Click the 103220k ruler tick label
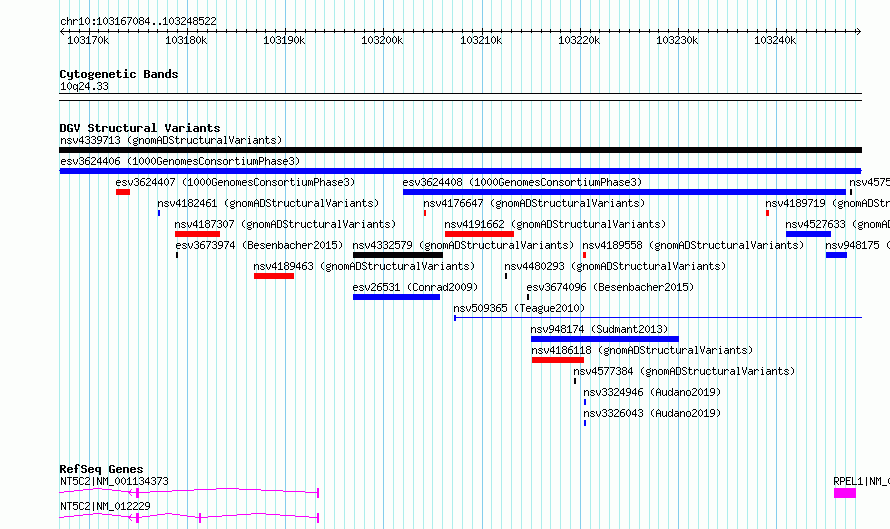 click(x=579, y=40)
